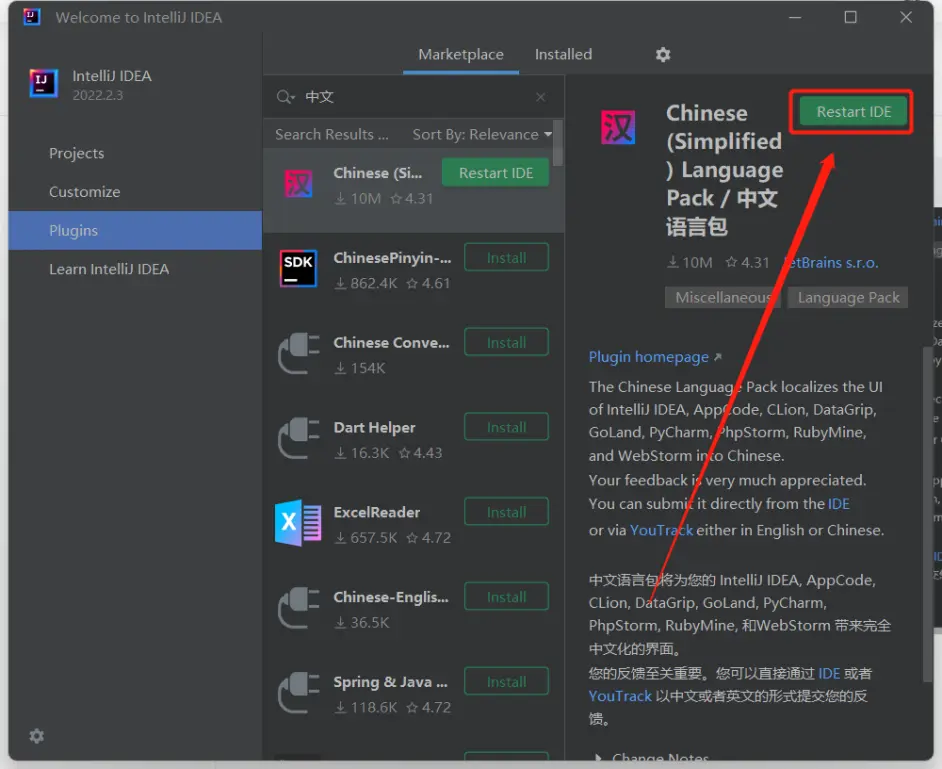Click the plugin details scrollbar
This screenshot has width=942, height=769.
[926, 514]
